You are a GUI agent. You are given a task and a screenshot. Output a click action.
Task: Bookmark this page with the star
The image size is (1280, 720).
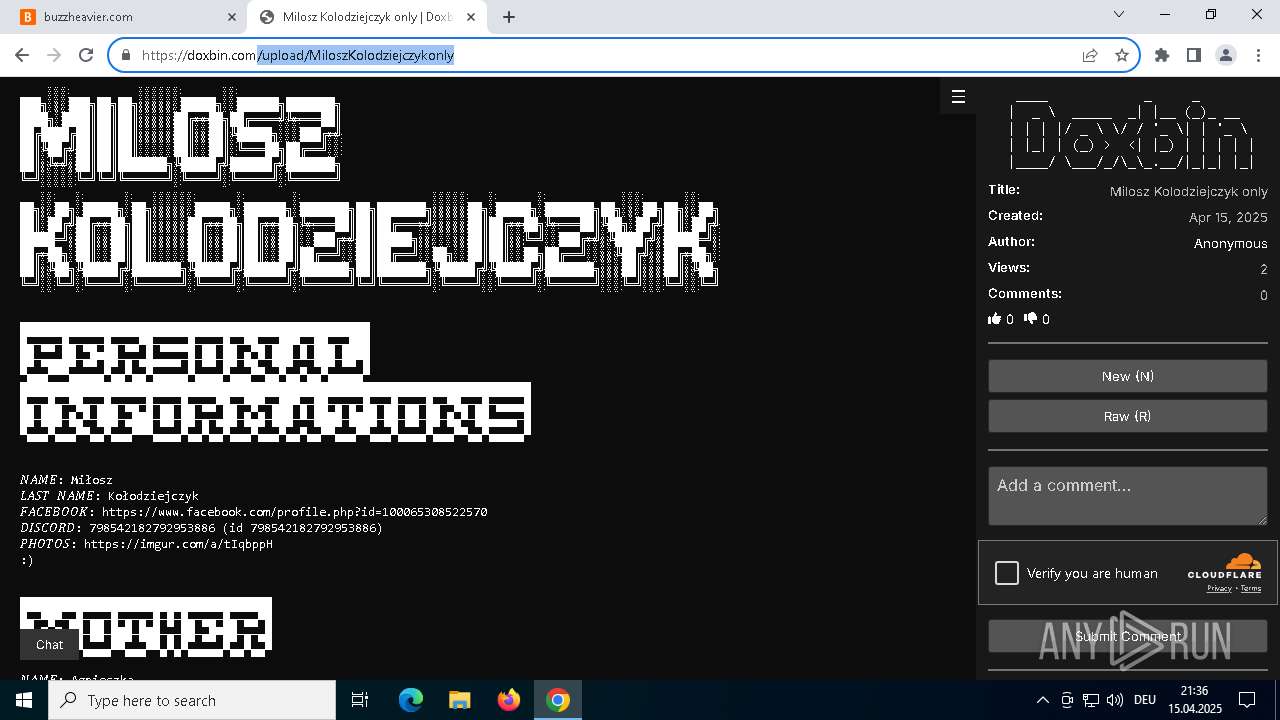1122,55
